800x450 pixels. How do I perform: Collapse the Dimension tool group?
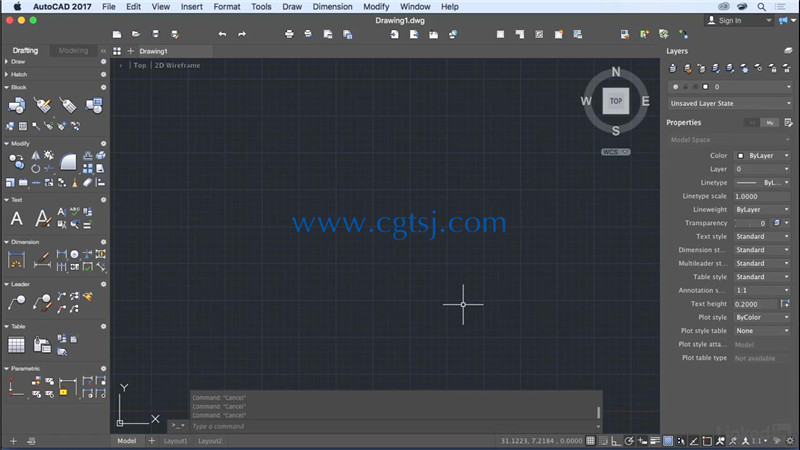(6, 242)
